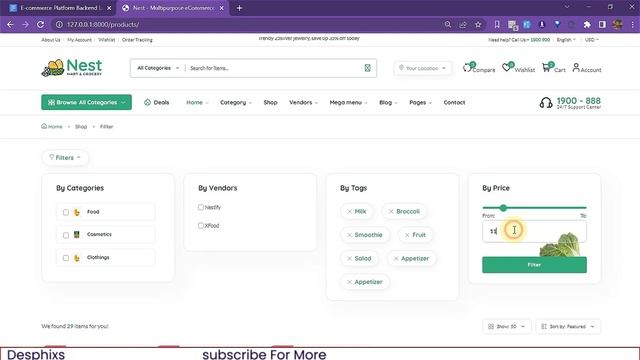Image resolution: width=640 pixels, height=360 pixels.
Task: Open the shopping Cart icon
Action: tap(546, 68)
